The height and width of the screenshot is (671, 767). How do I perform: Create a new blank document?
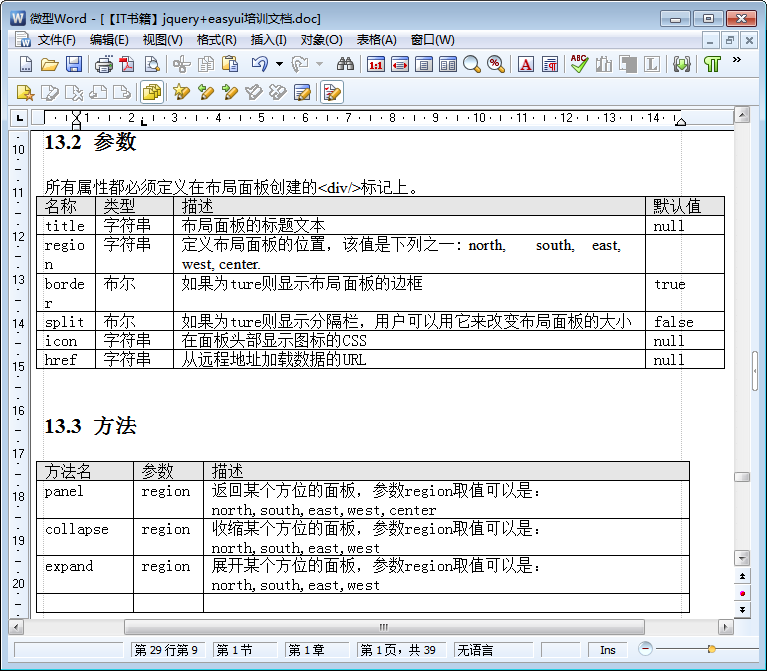pos(25,64)
